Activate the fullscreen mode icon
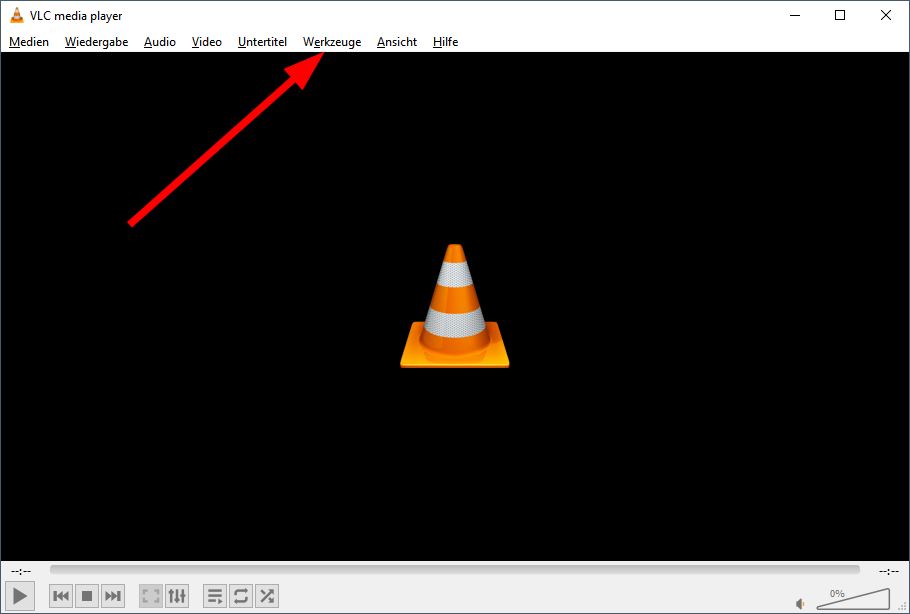The image size is (910, 614). pyautogui.click(x=150, y=595)
